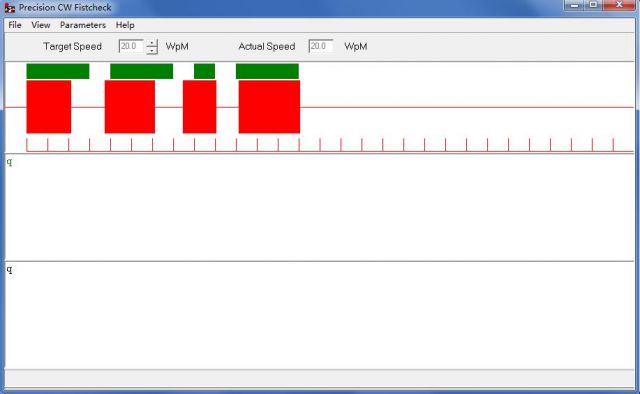Click the Target Speed input field
This screenshot has width=640, height=394.
131,46
